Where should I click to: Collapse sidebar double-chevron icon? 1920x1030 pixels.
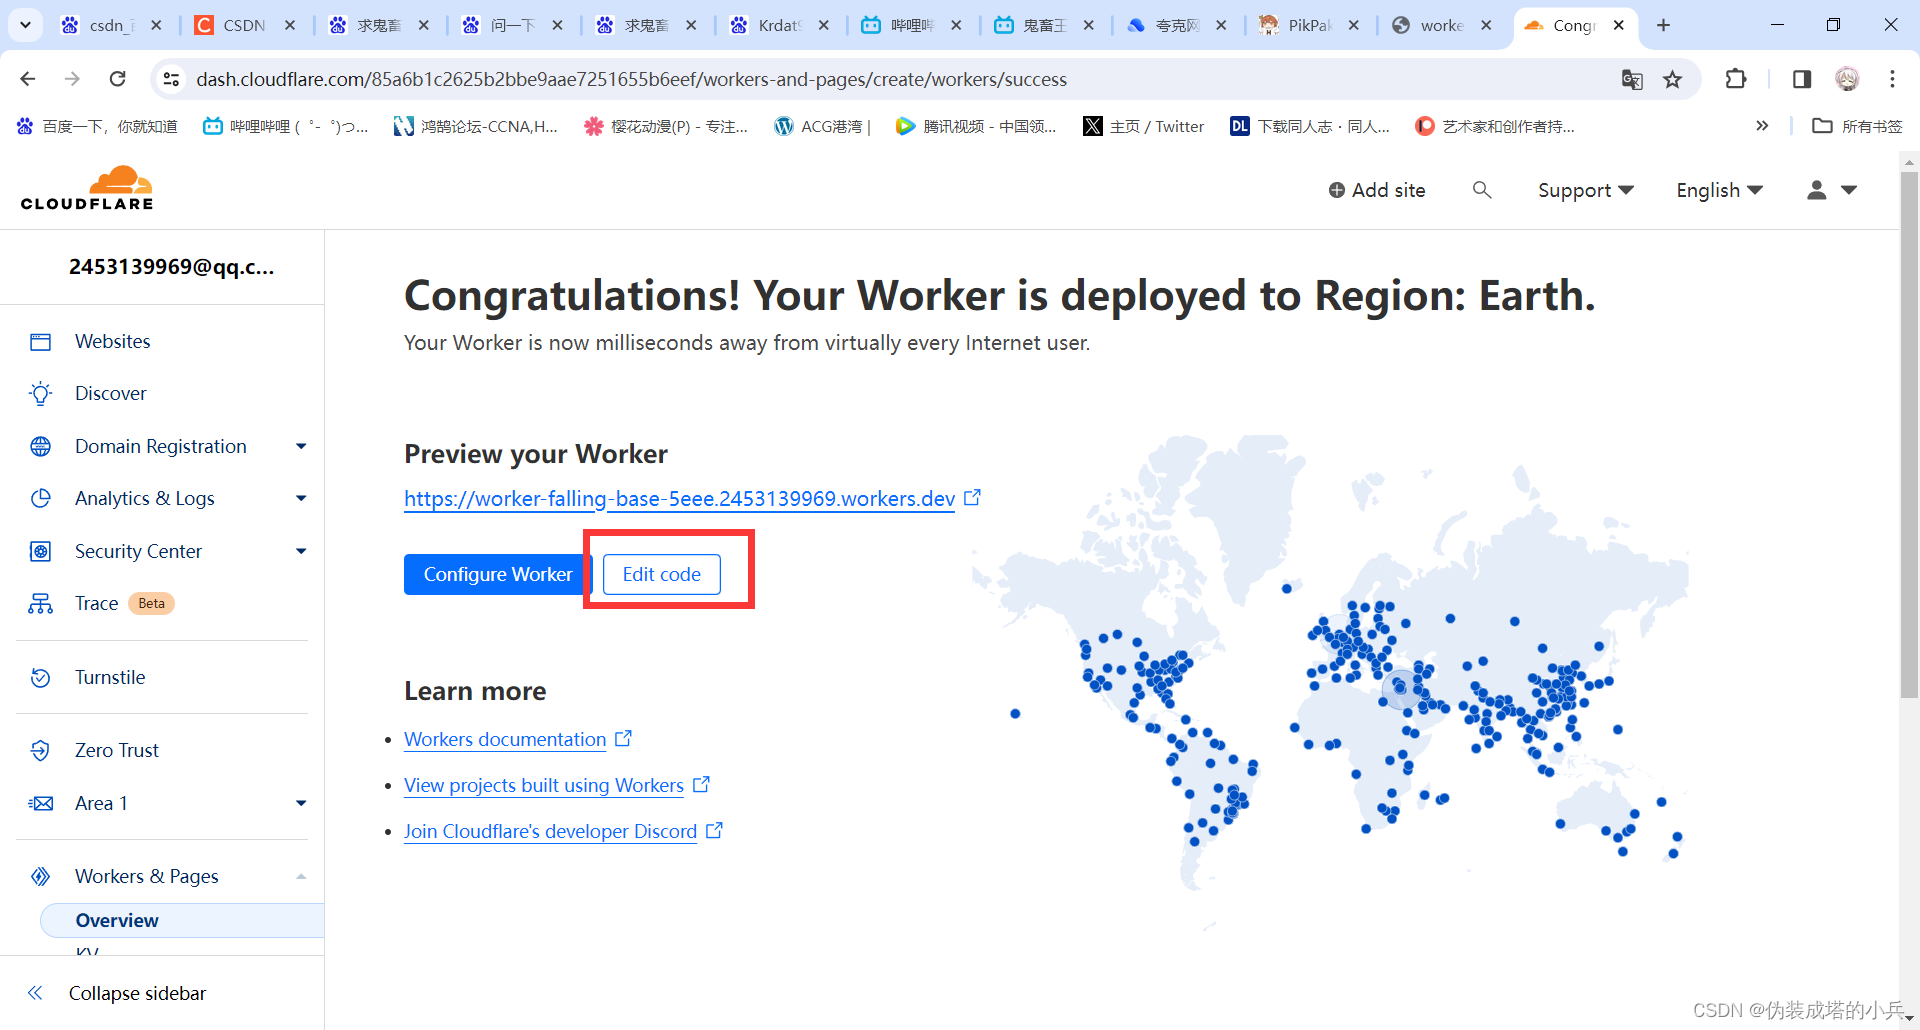(35, 993)
